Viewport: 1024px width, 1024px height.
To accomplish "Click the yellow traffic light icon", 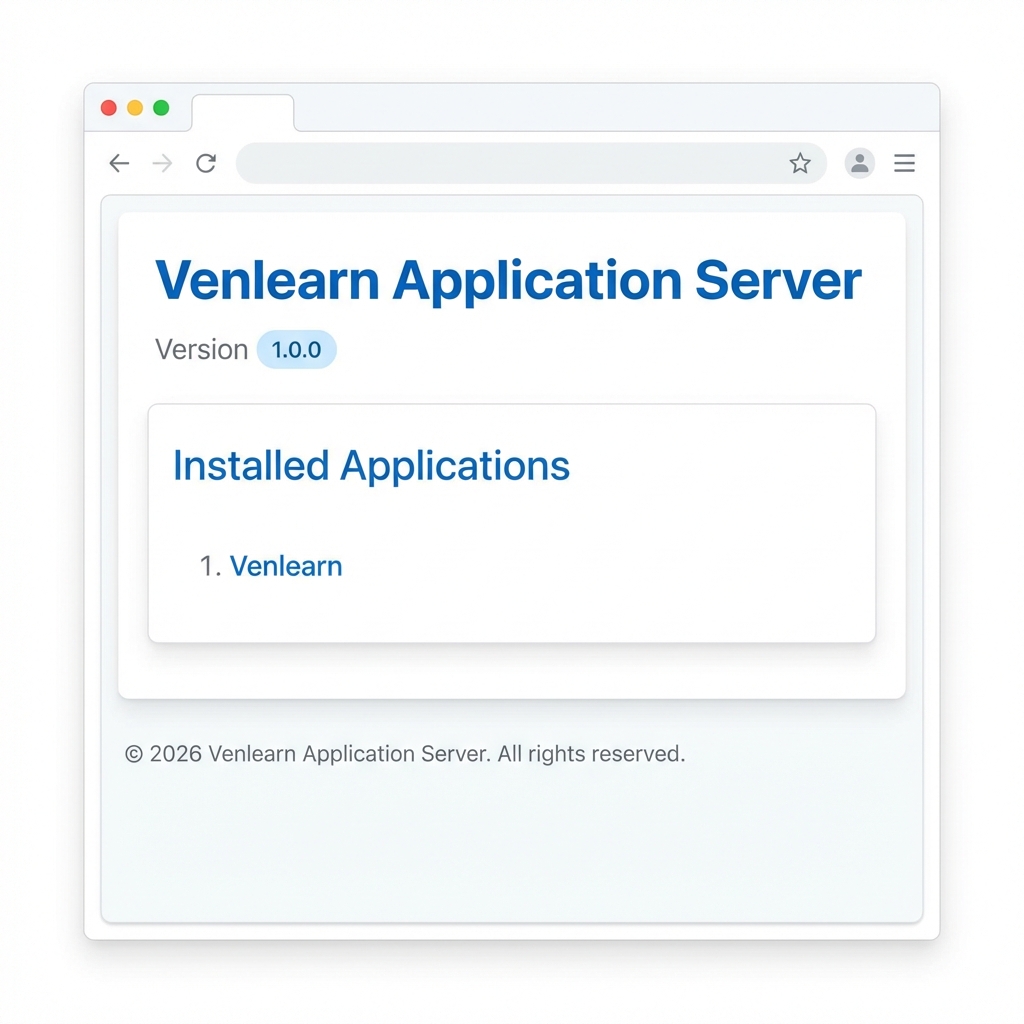I will 133,108.
